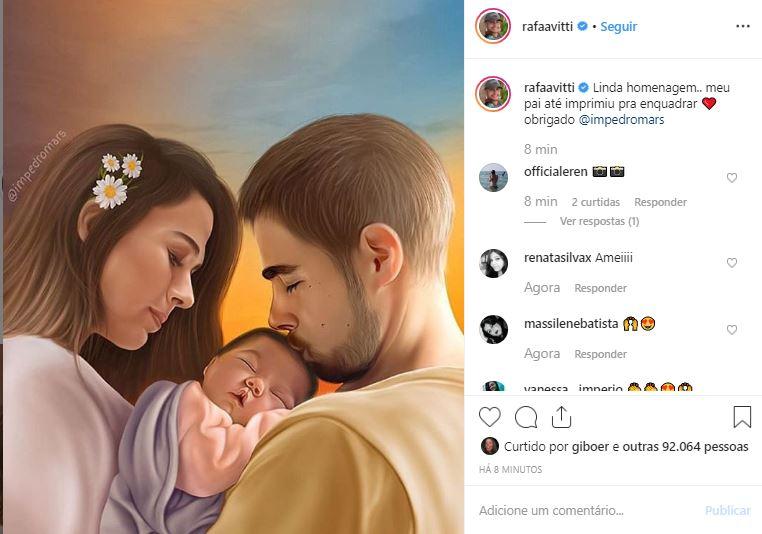Open the three-dot more options menu
762x534 pixels.
(x=743, y=26)
